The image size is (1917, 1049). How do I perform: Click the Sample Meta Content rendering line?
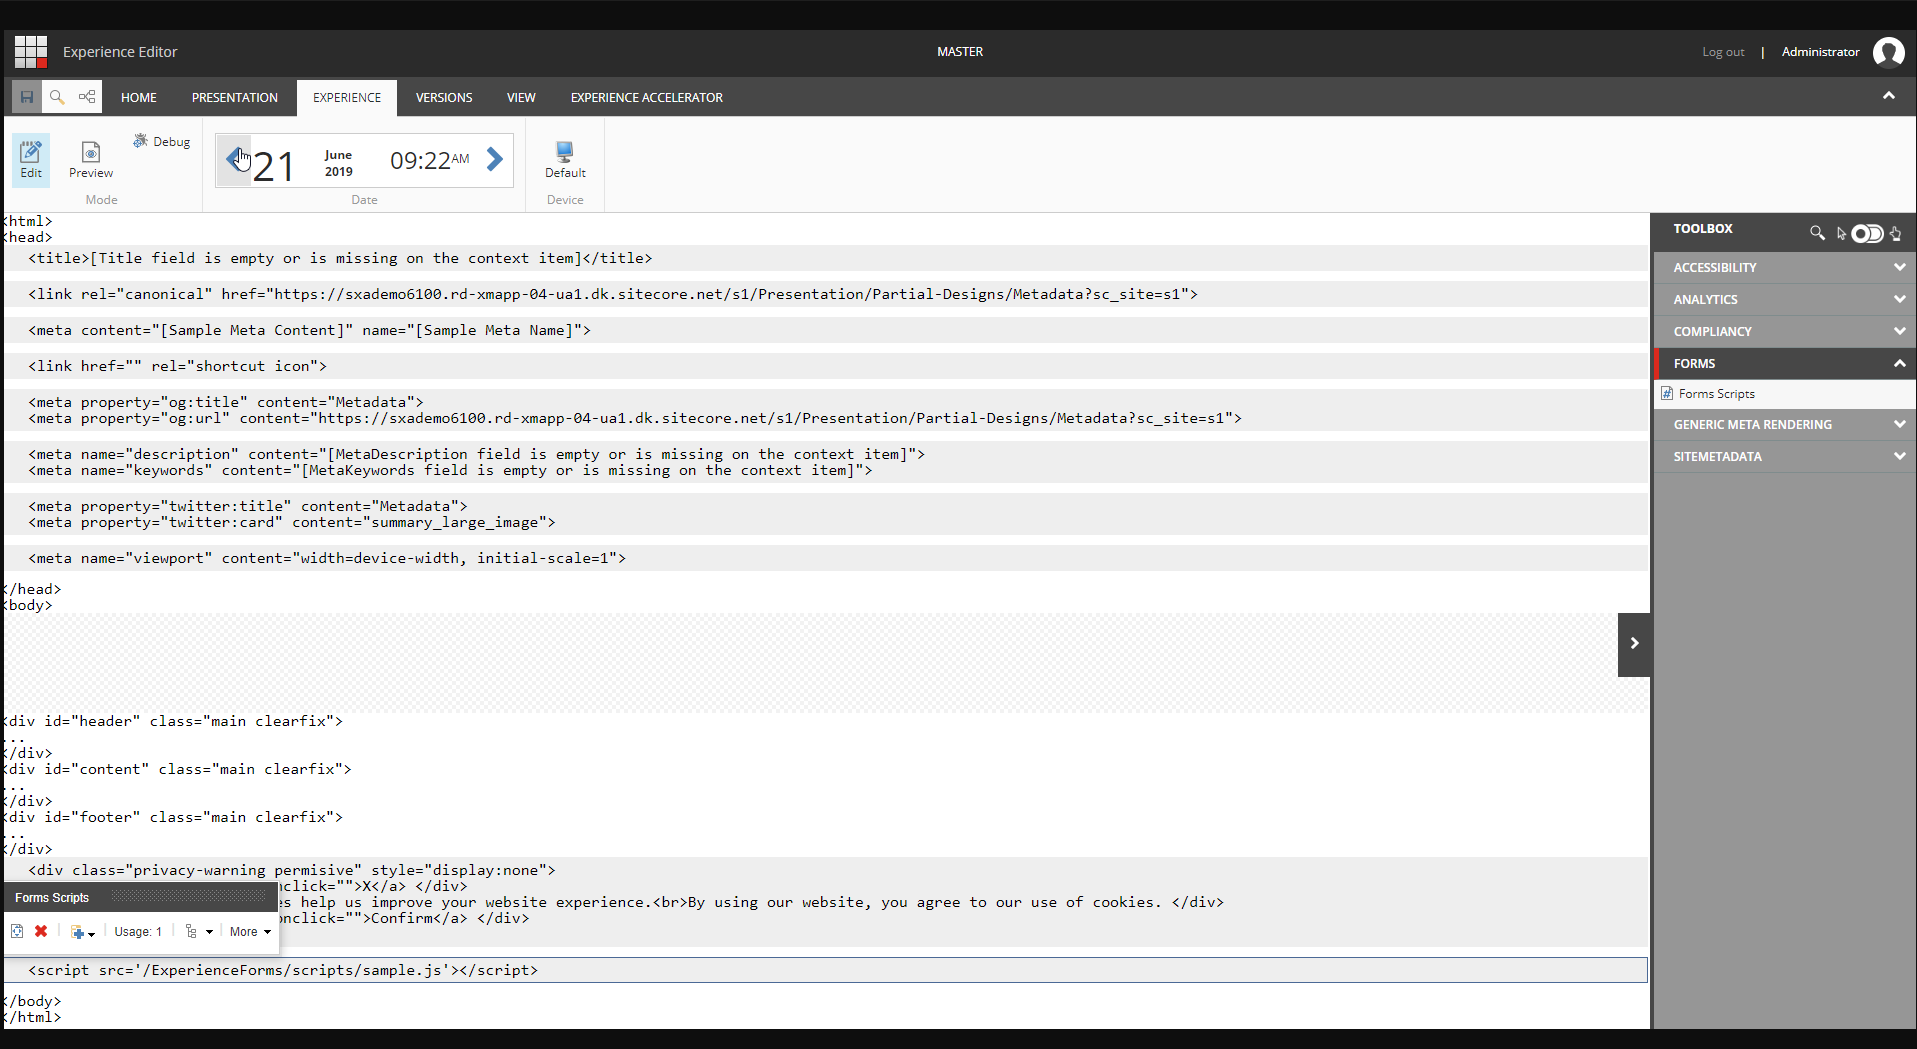click(826, 330)
